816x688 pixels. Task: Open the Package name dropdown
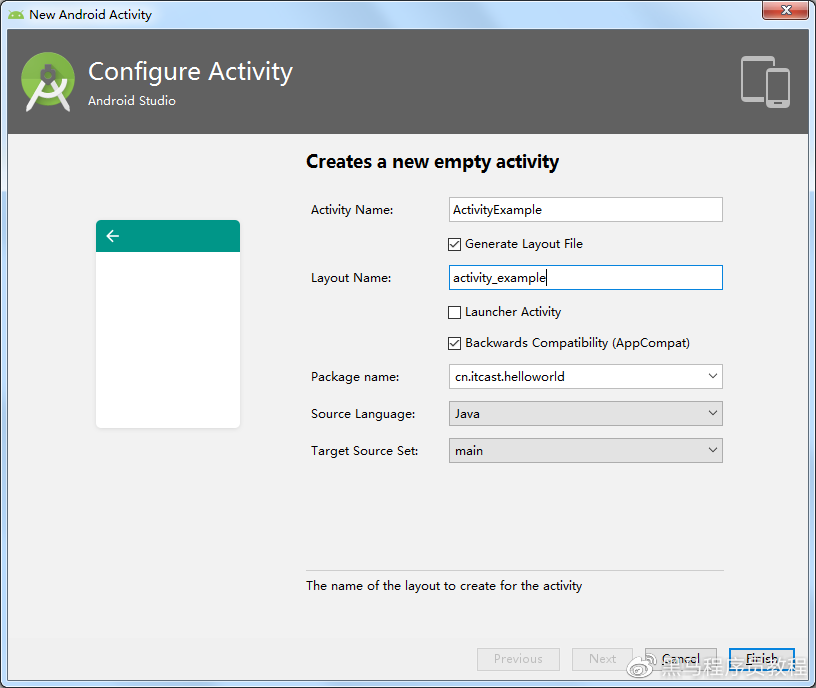click(x=712, y=376)
